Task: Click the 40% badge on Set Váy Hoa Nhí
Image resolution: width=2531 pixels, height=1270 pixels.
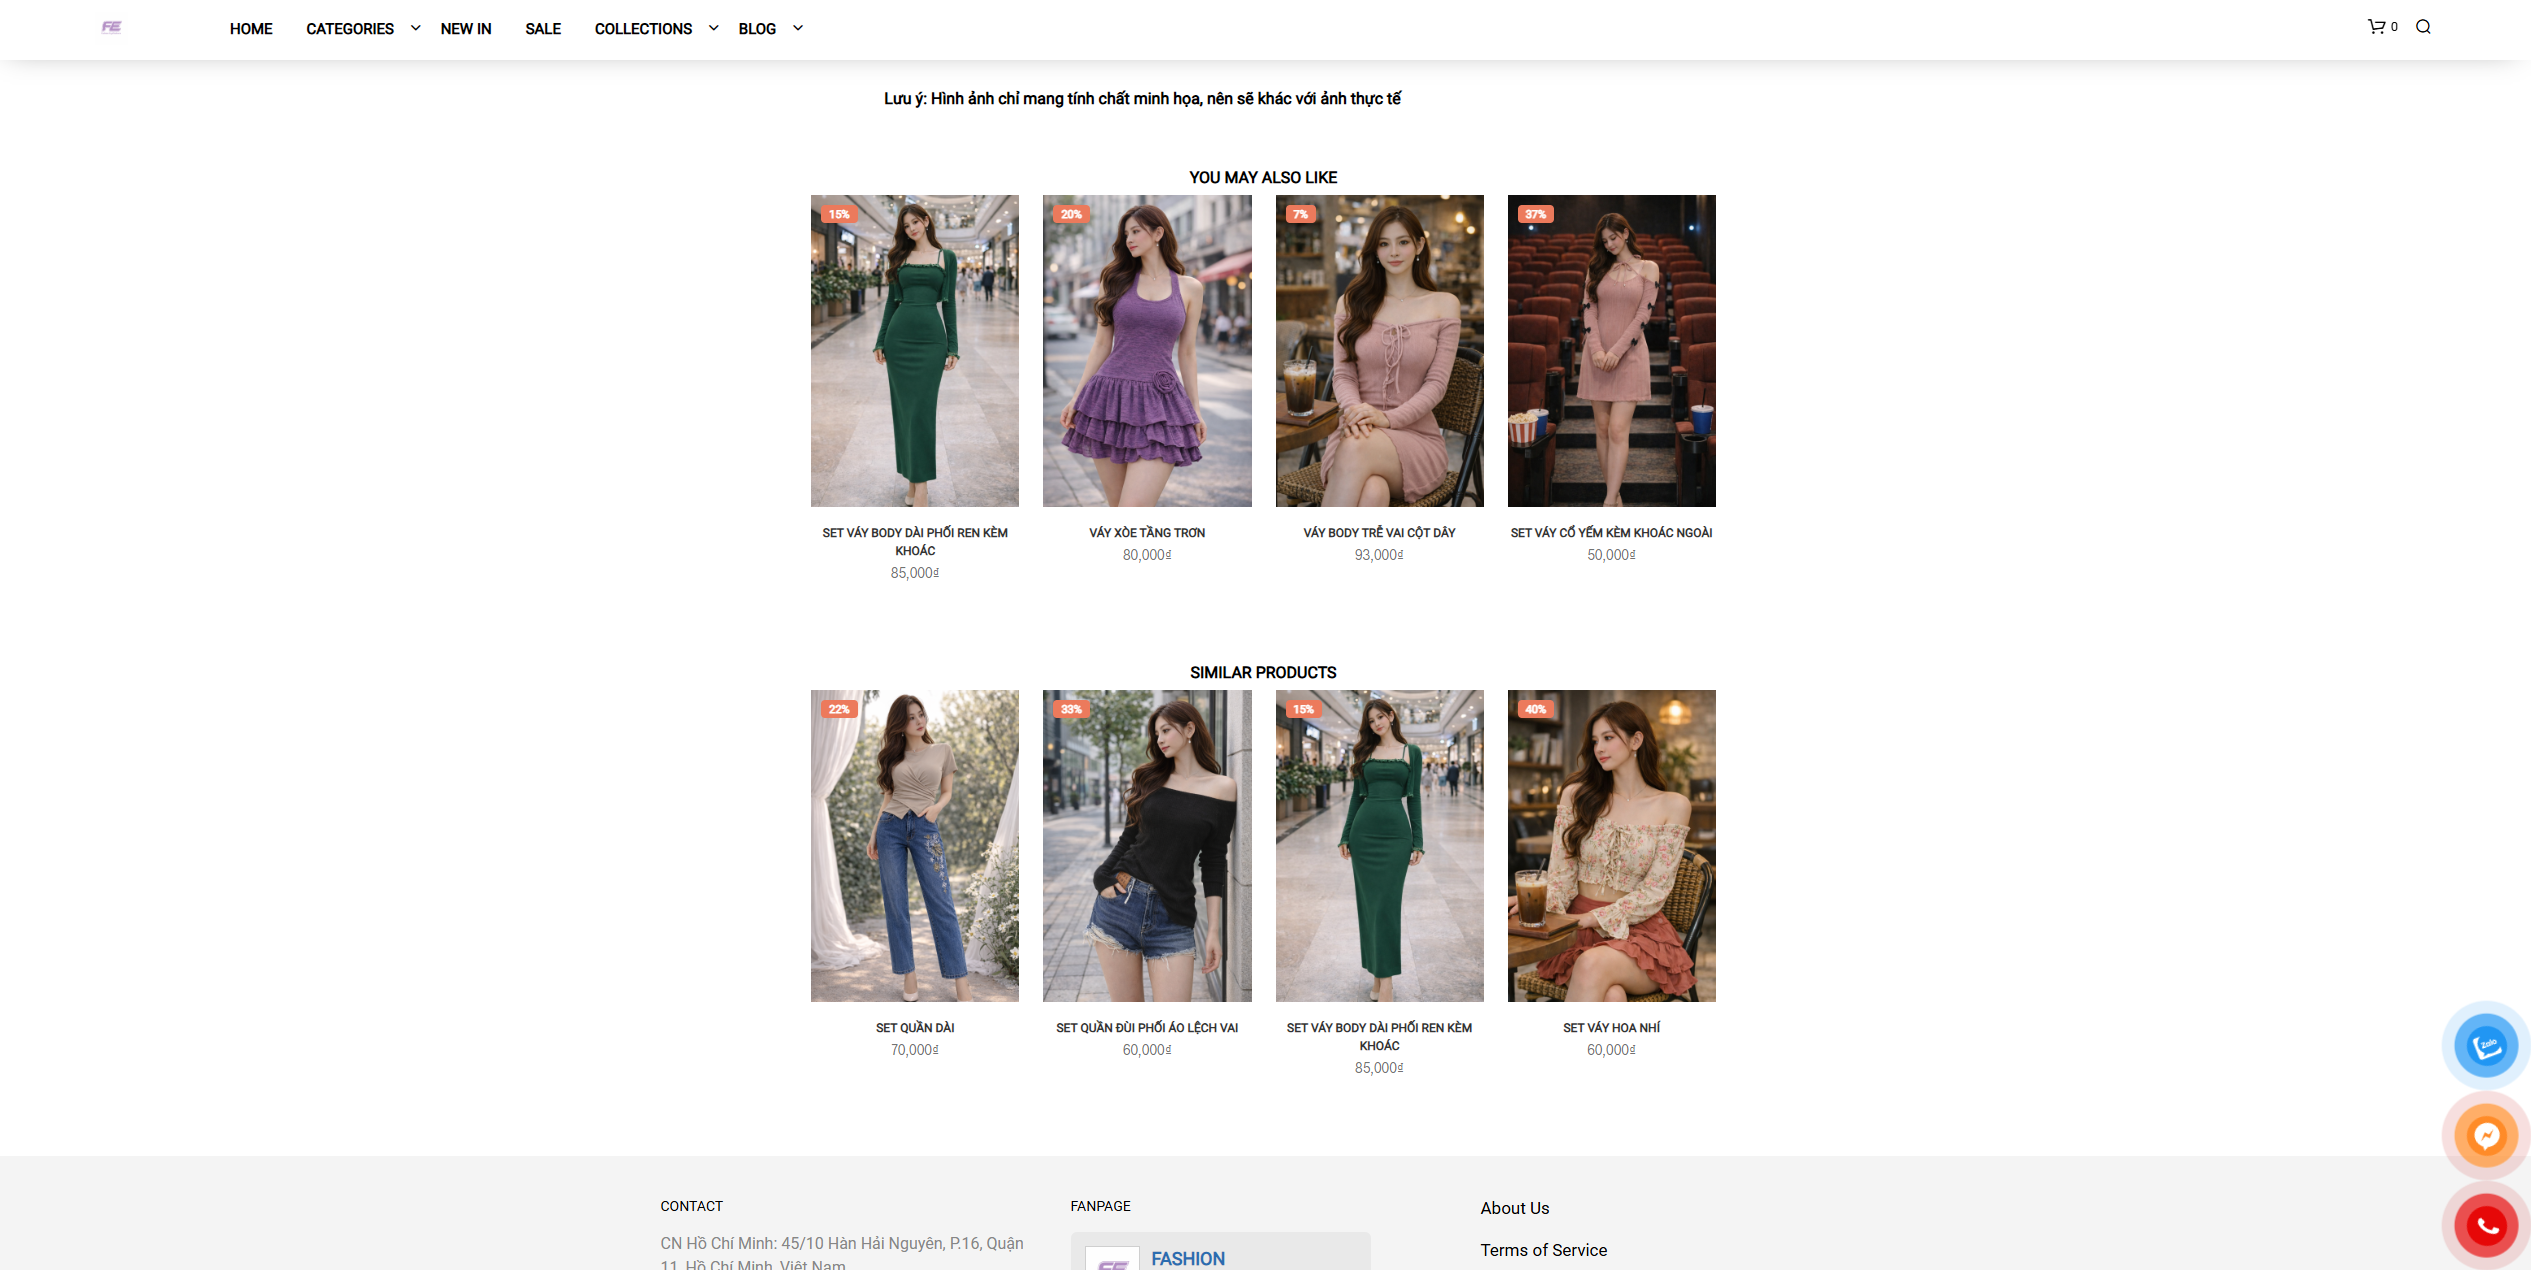Action: coord(1535,709)
